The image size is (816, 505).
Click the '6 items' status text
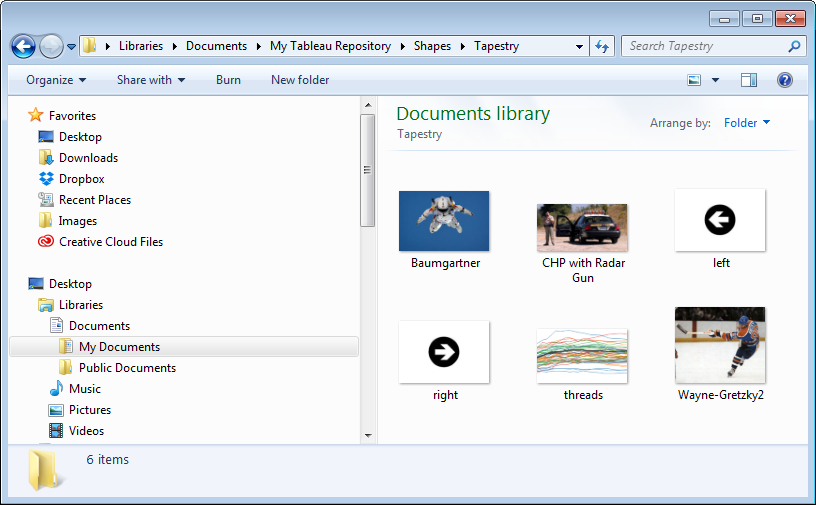coord(107,460)
